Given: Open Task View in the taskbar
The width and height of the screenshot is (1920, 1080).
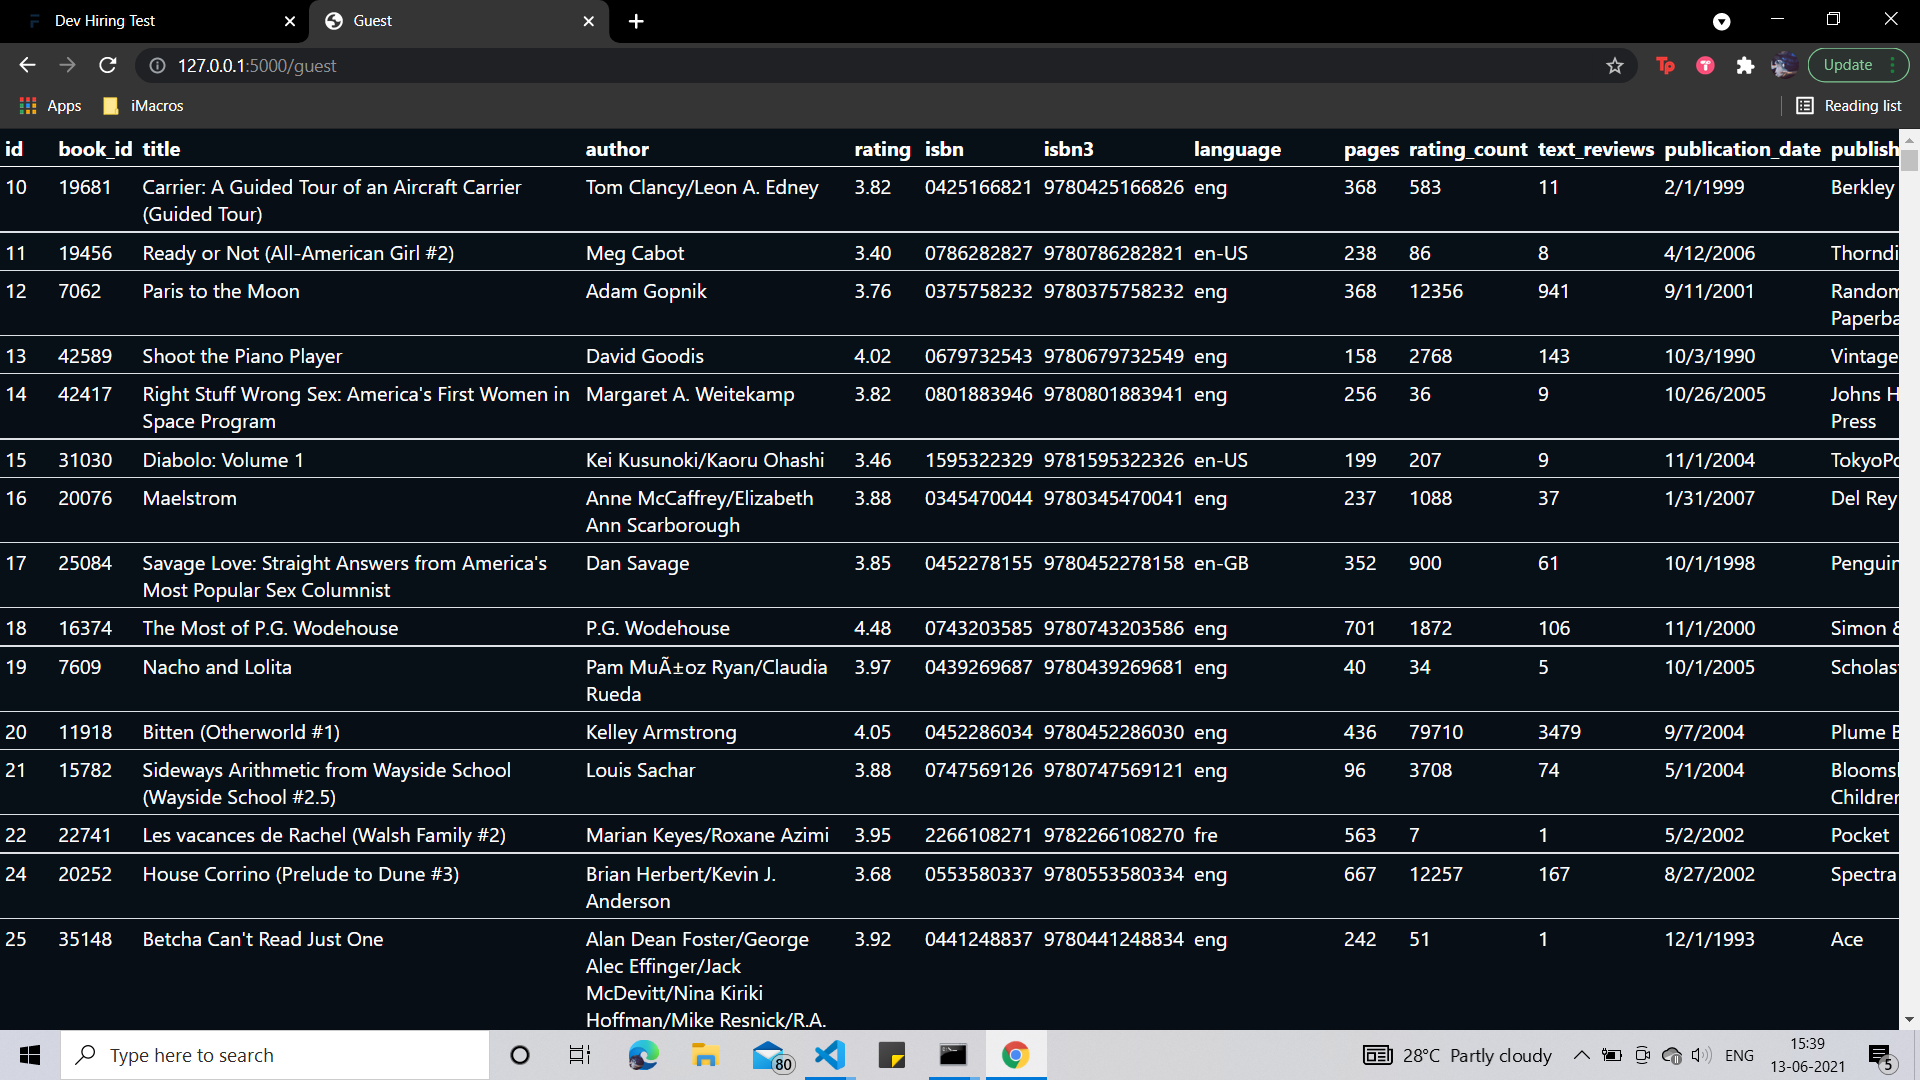Looking at the screenshot, I should pyautogui.click(x=580, y=1055).
